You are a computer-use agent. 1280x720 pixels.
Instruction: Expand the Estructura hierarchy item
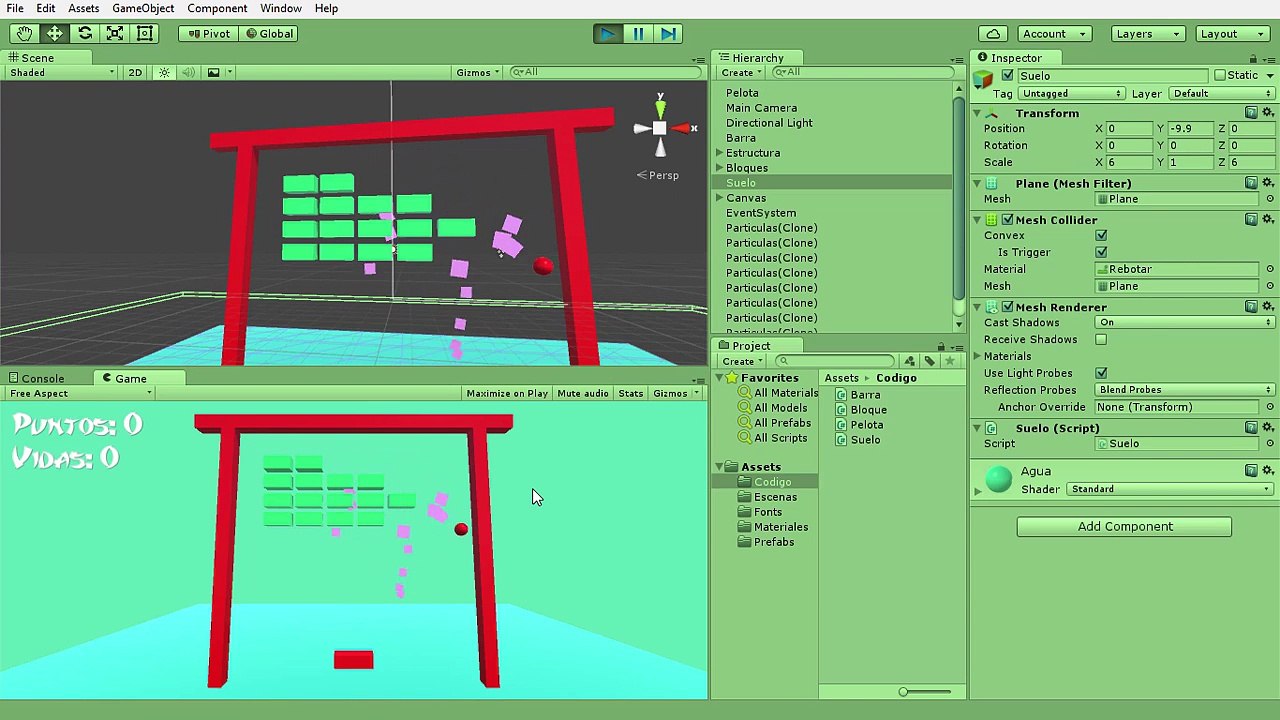tap(719, 153)
